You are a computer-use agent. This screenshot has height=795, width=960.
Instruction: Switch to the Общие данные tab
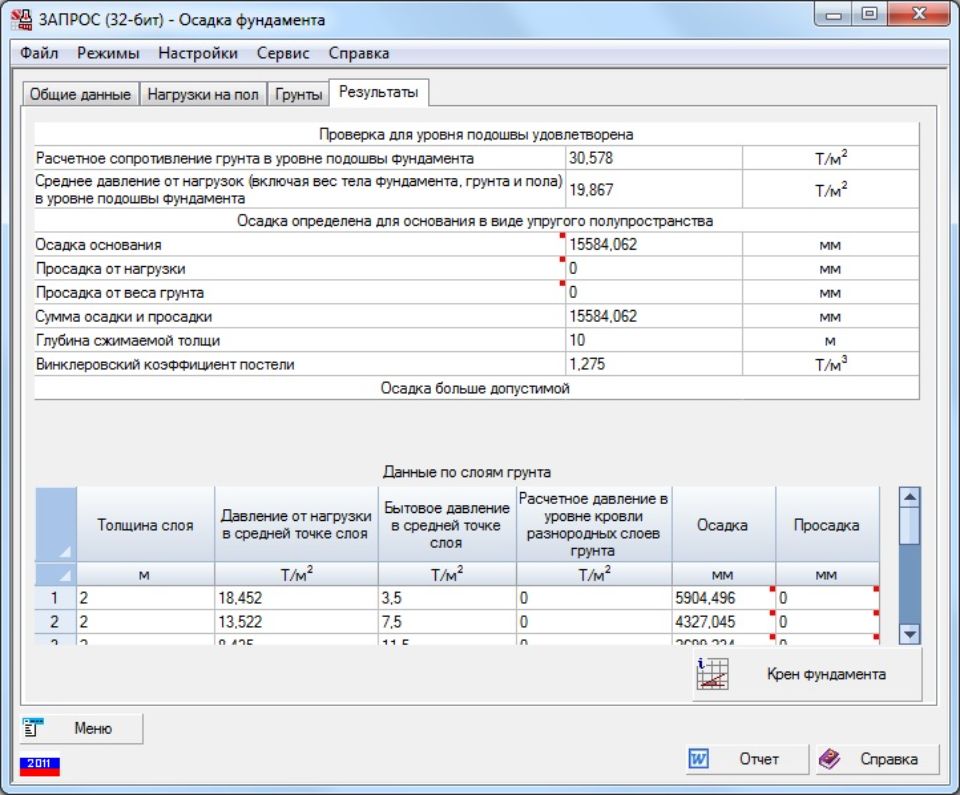80,95
